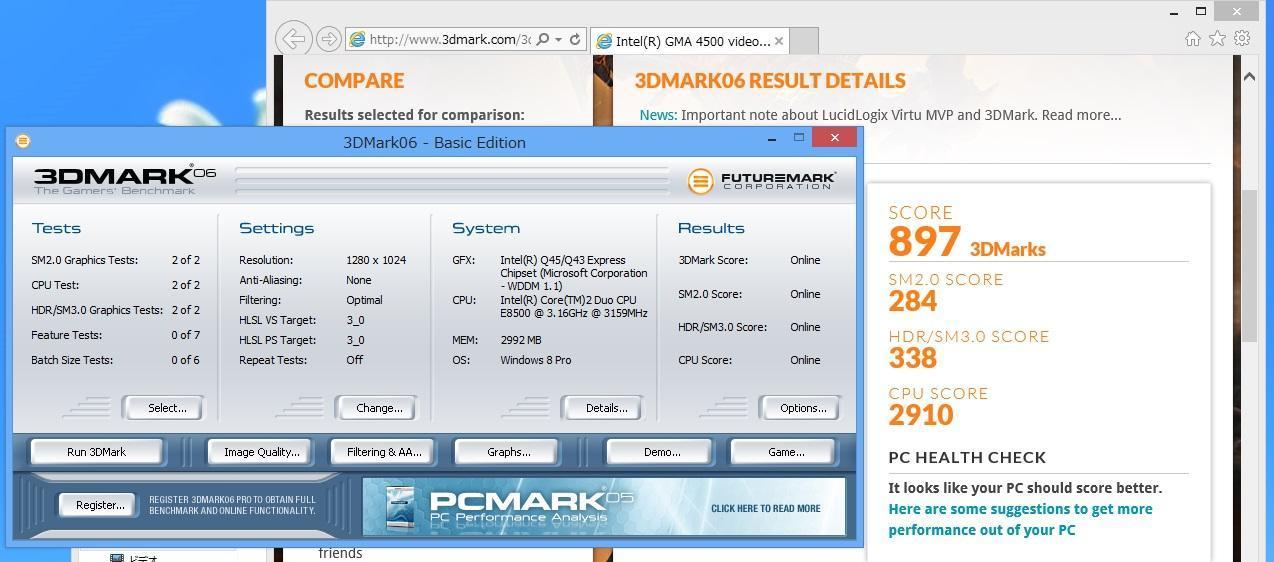Click SM2.0 score value 284
The image size is (1274, 562).
pyautogui.click(x=912, y=300)
